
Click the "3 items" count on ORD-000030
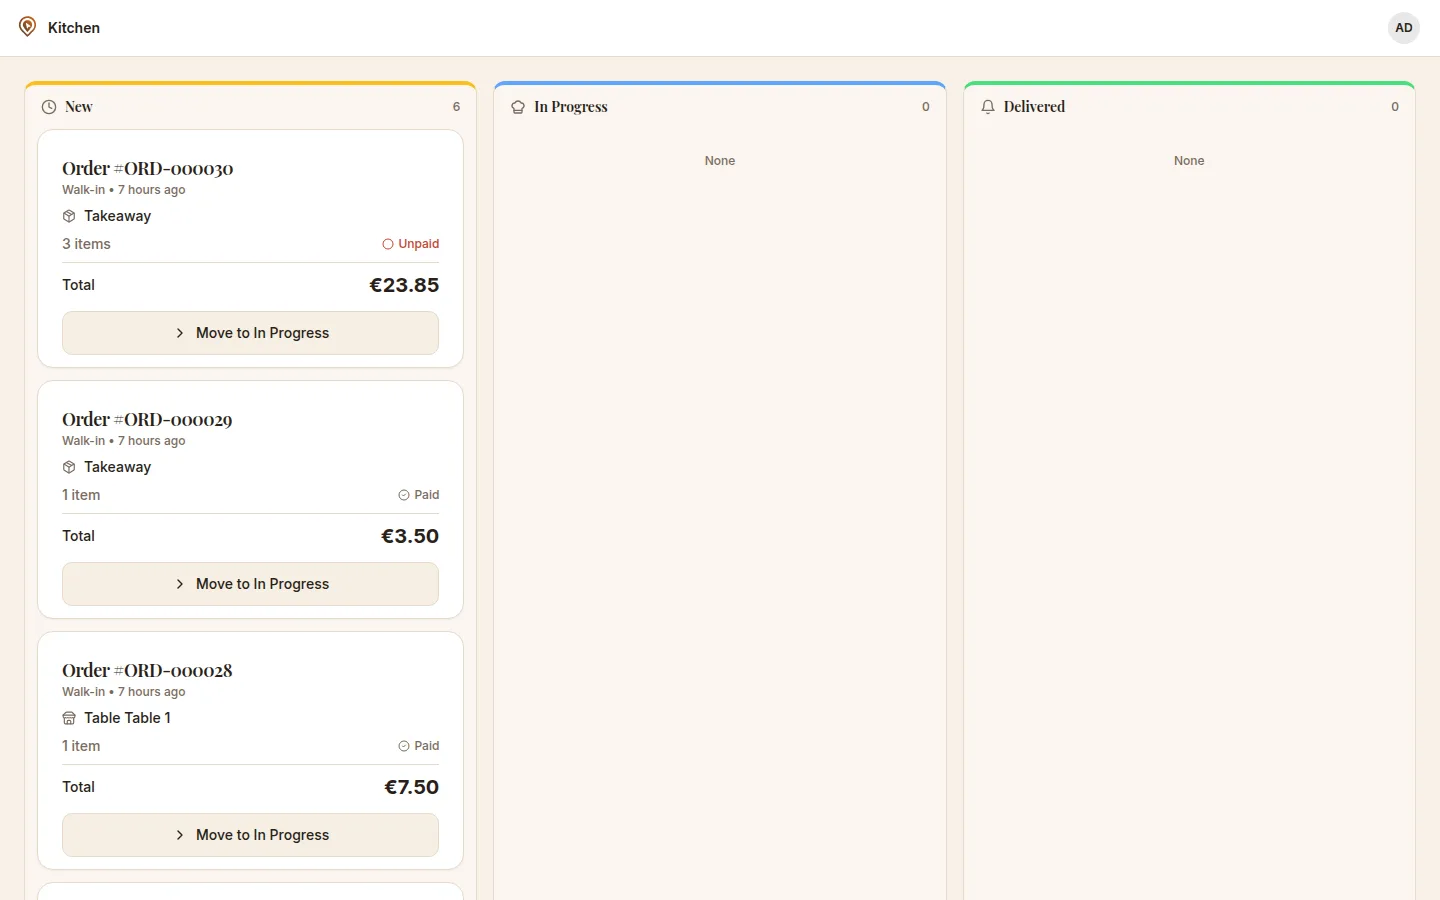pyautogui.click(x=86, y=244)
